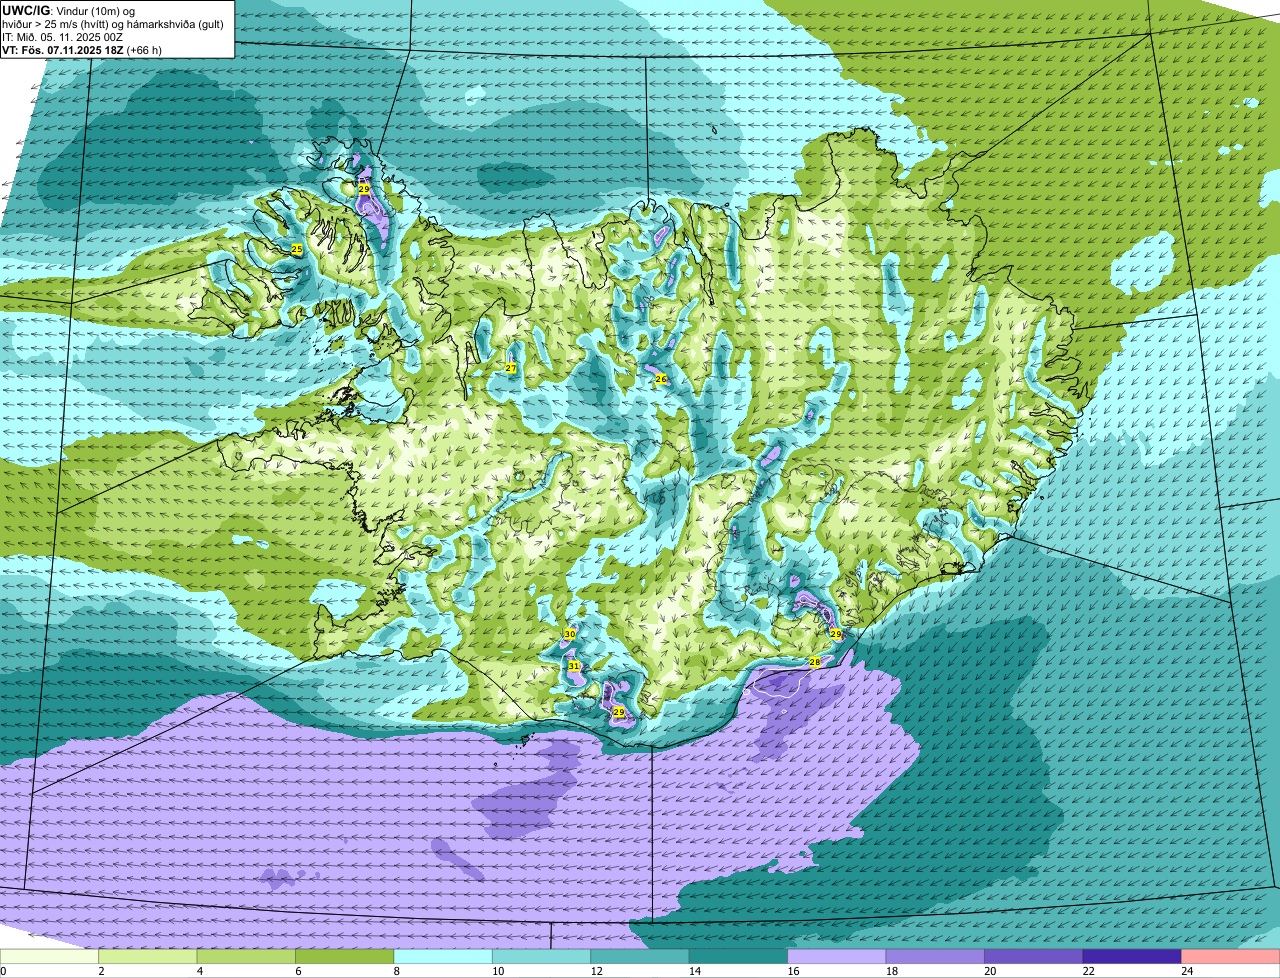Select the 10–12 m/s legend color
Image resolution: width=1280 pixels, height=978 pixels.
click(x=541, y=957)
